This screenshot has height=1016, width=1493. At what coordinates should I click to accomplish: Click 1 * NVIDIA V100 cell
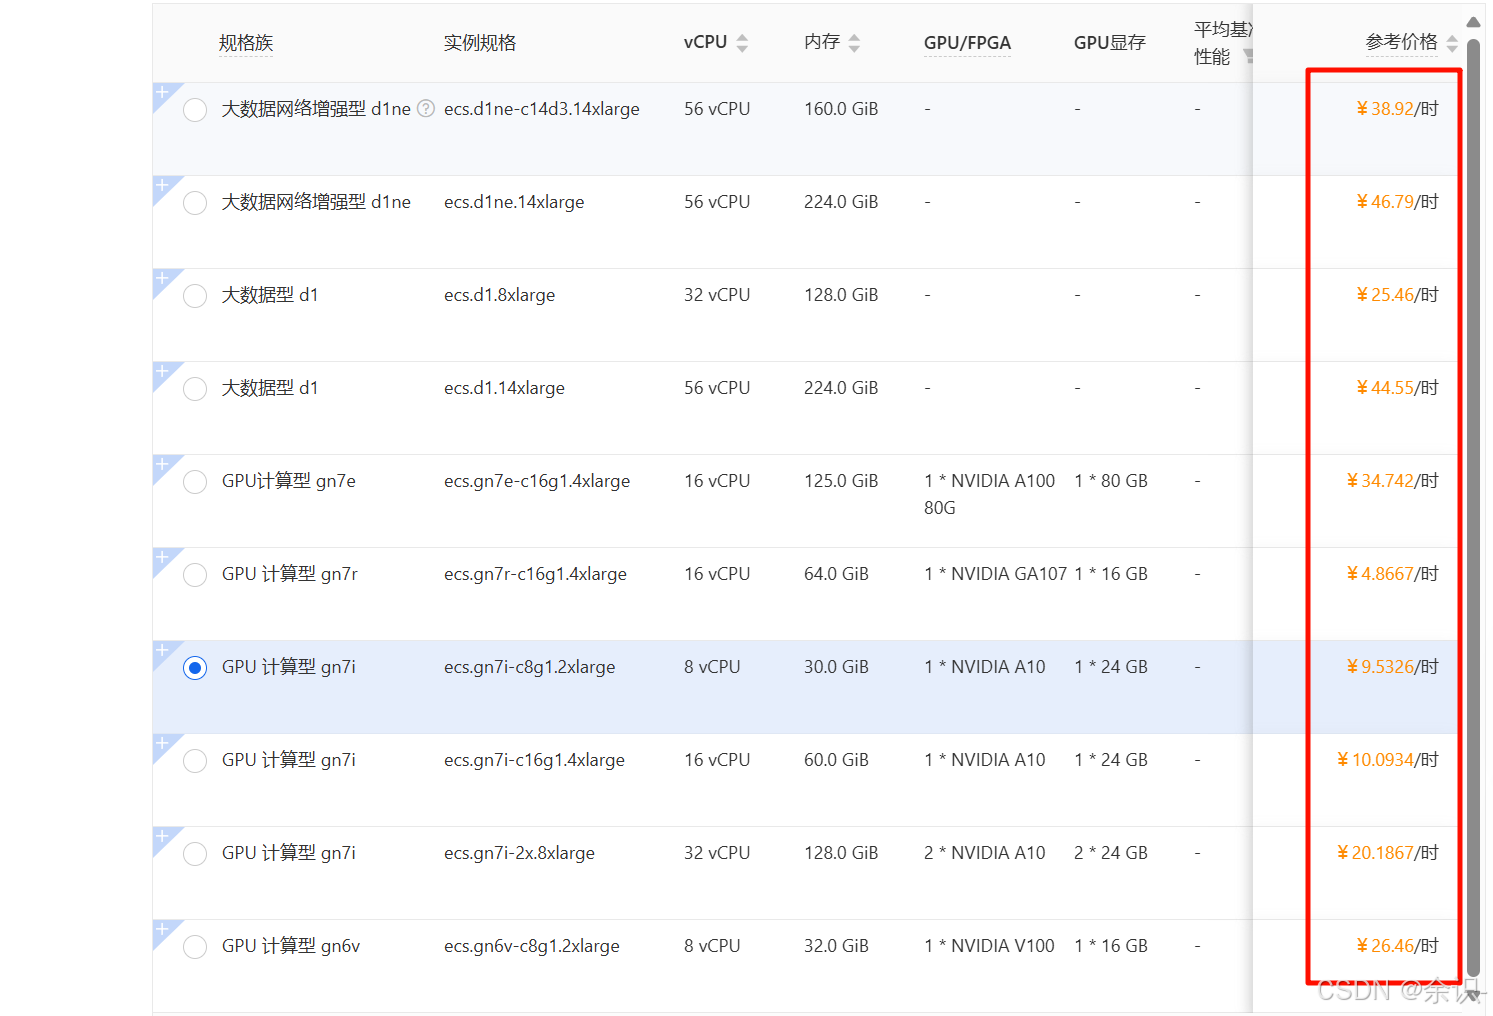click(989, 946)
